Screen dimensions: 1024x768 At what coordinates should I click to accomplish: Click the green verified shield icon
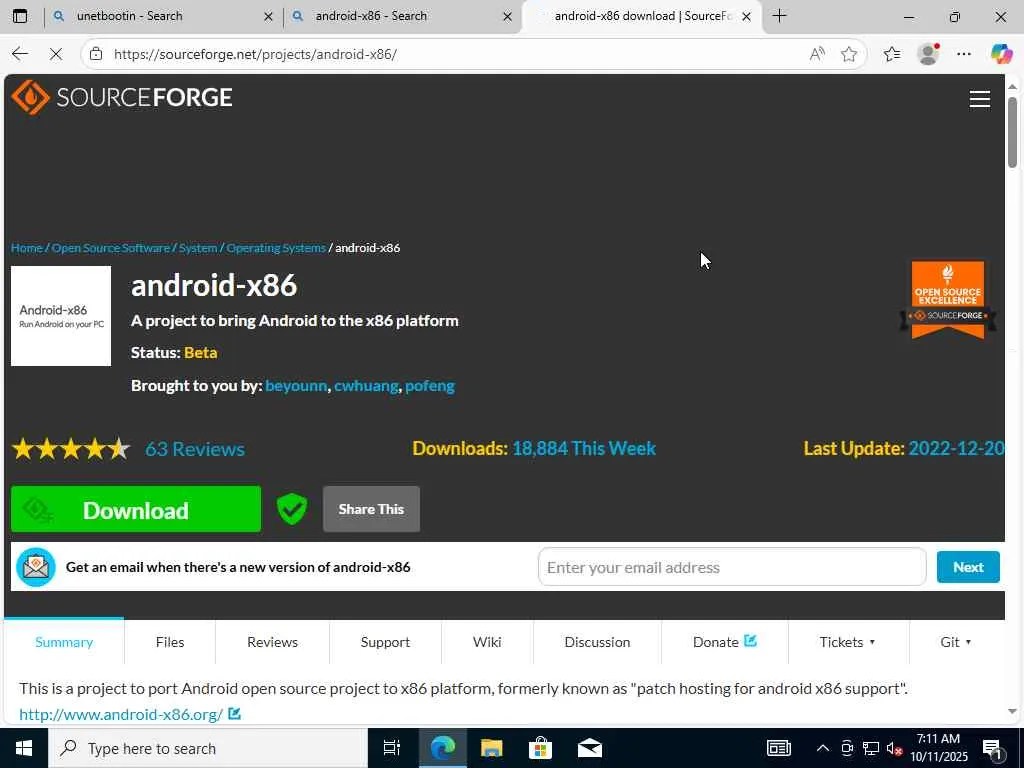click(x=291, y=509)
